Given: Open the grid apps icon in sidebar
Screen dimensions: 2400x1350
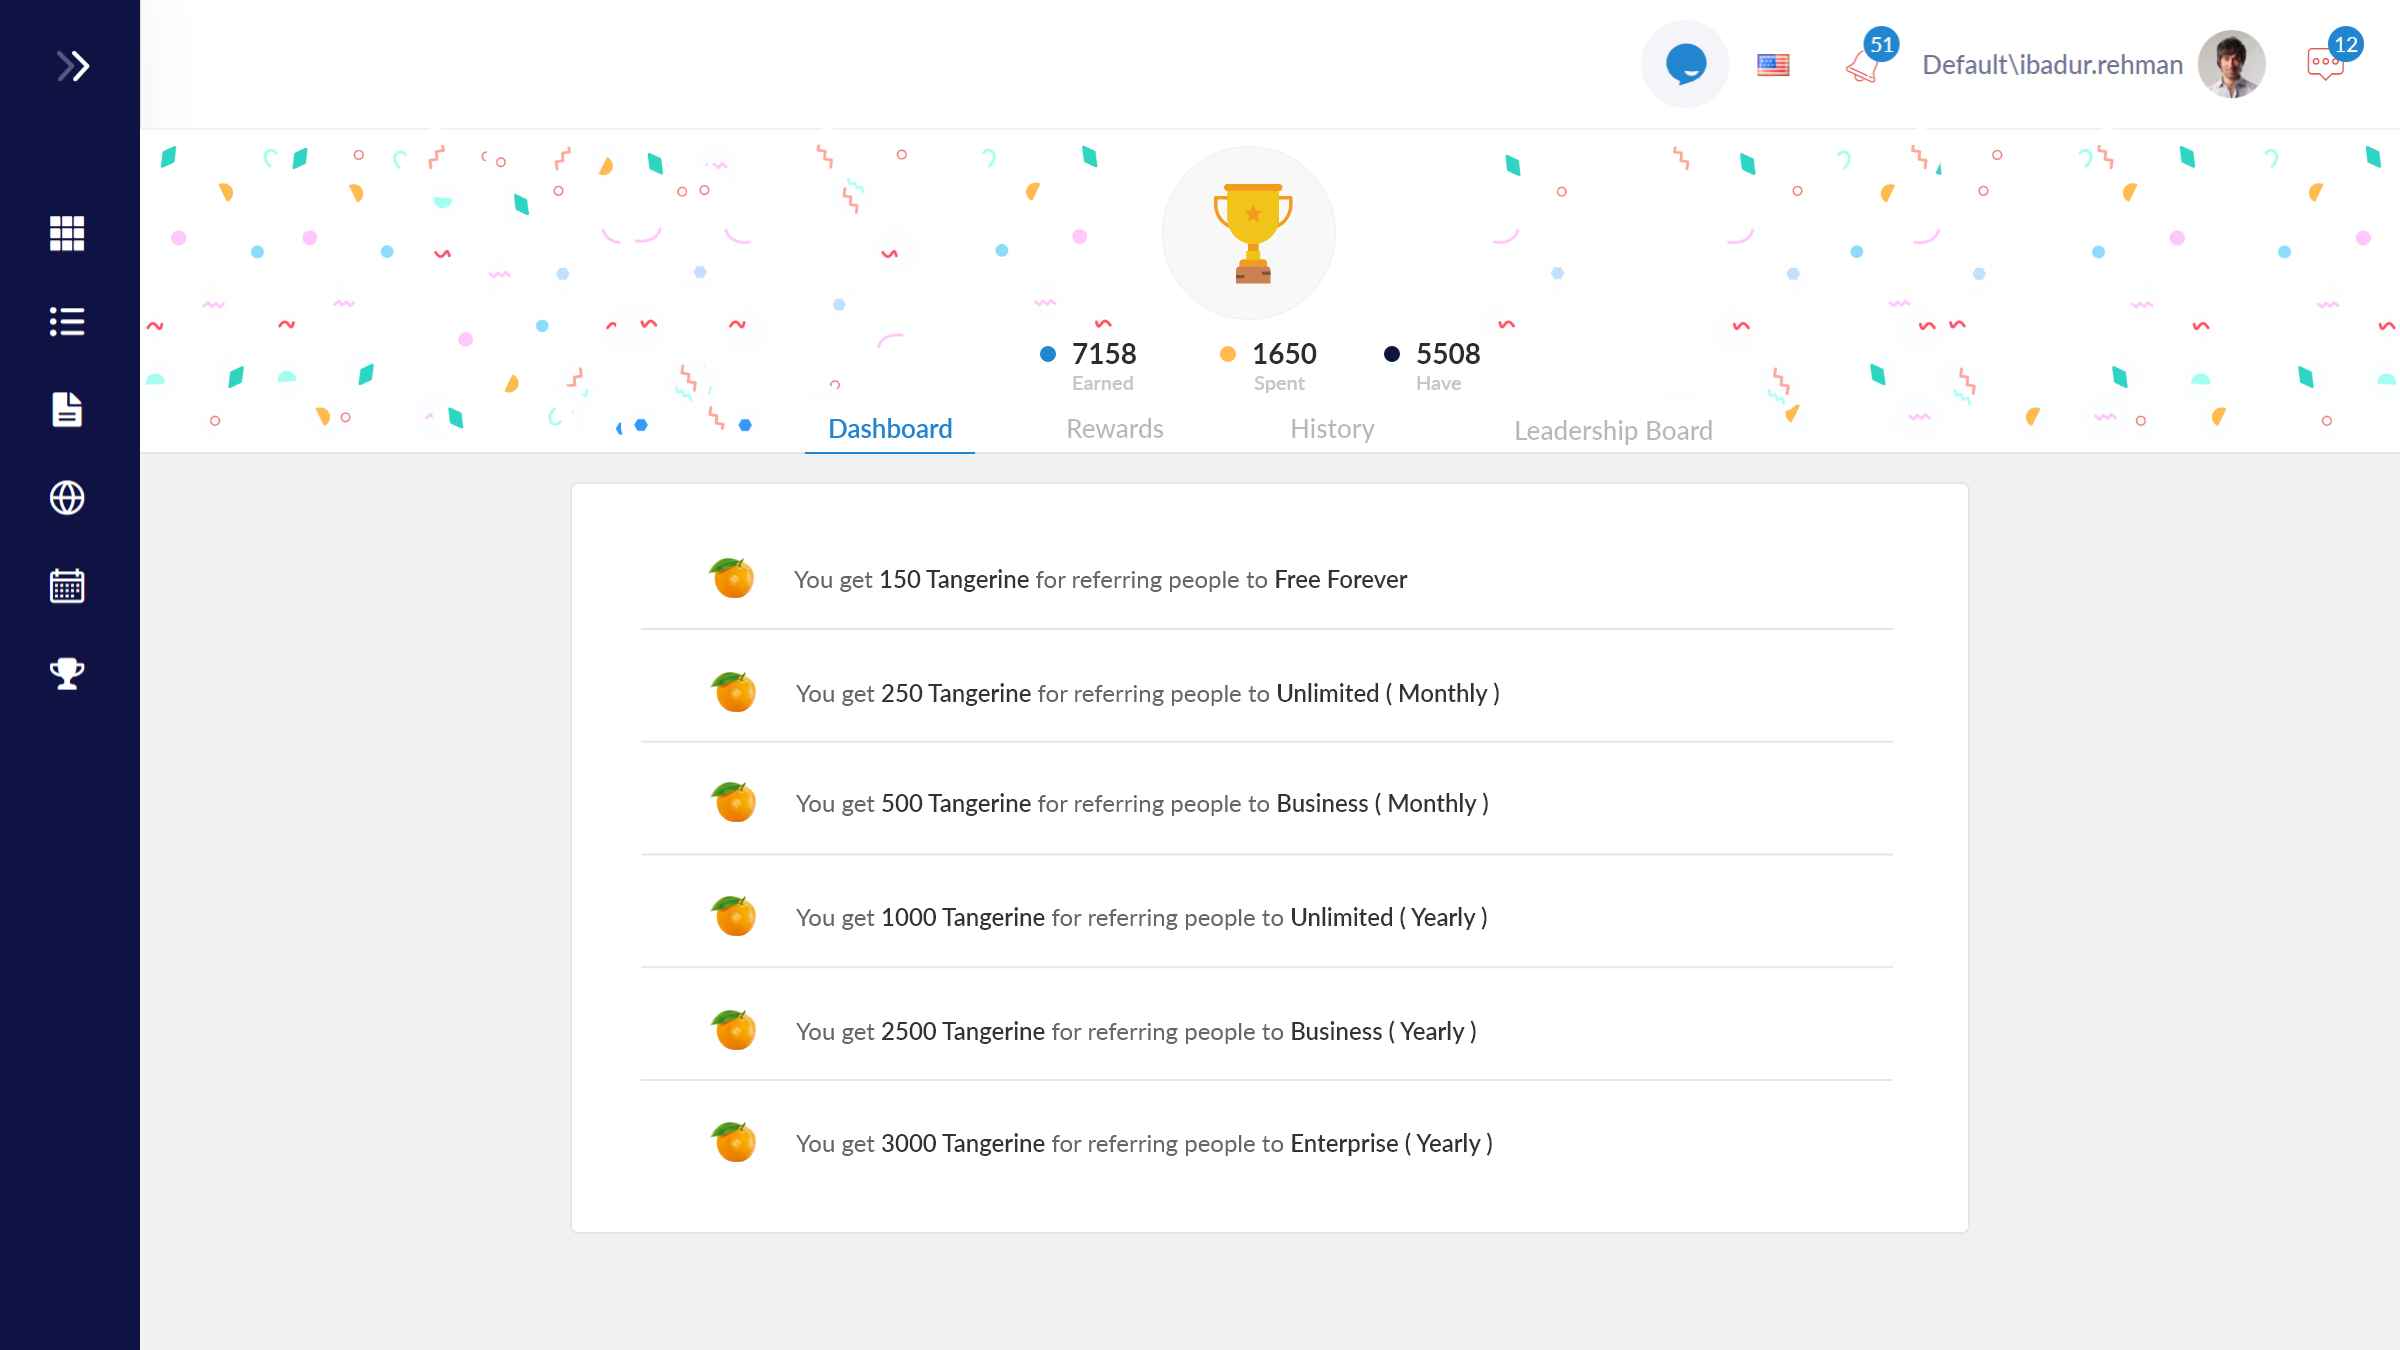Looking at the screenshot, I should tap(67, 233).
